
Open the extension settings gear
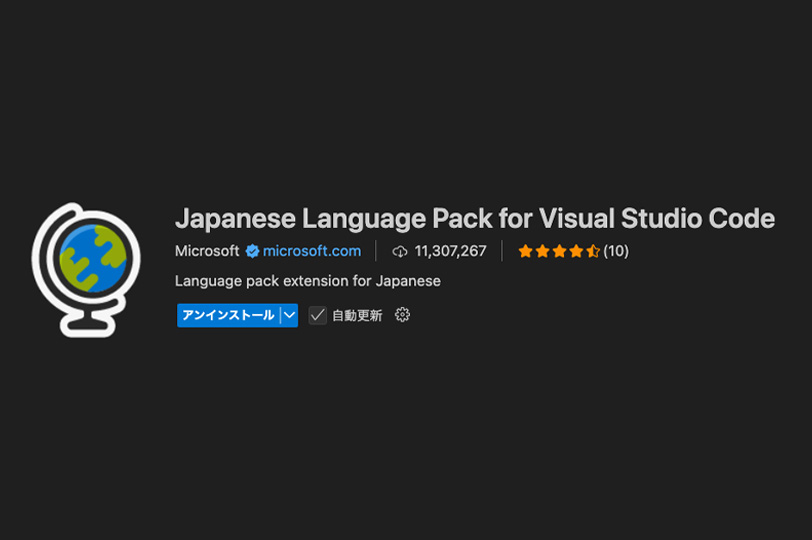(x=402, y=315)
